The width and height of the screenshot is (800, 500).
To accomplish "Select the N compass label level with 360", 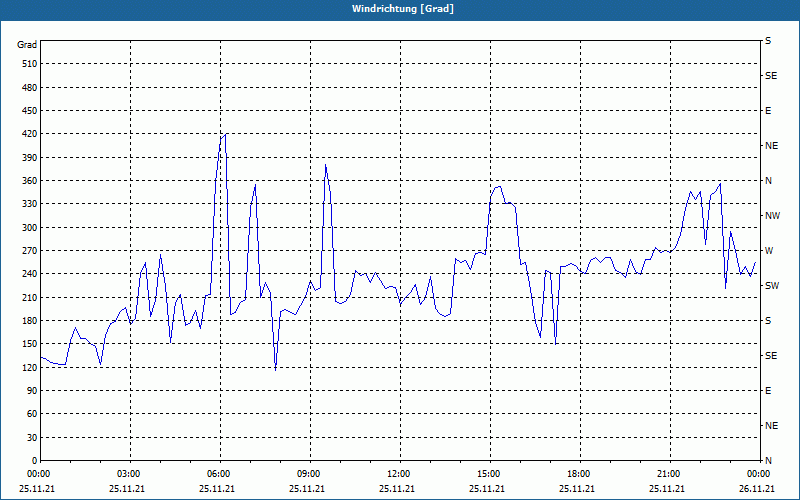I will (768, 181).
